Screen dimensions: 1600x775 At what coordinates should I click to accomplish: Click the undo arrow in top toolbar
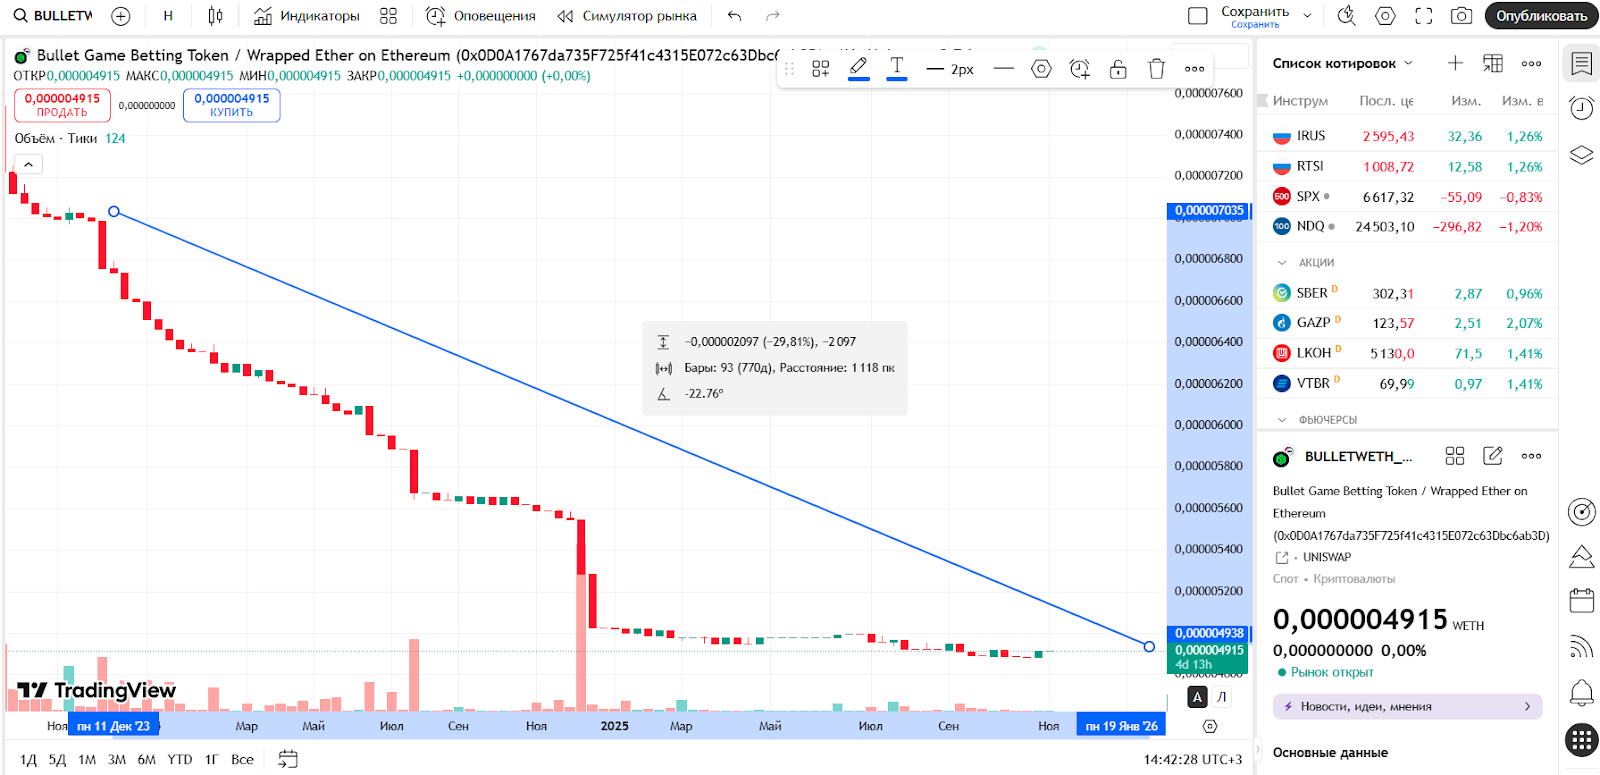tap(735, 16)
